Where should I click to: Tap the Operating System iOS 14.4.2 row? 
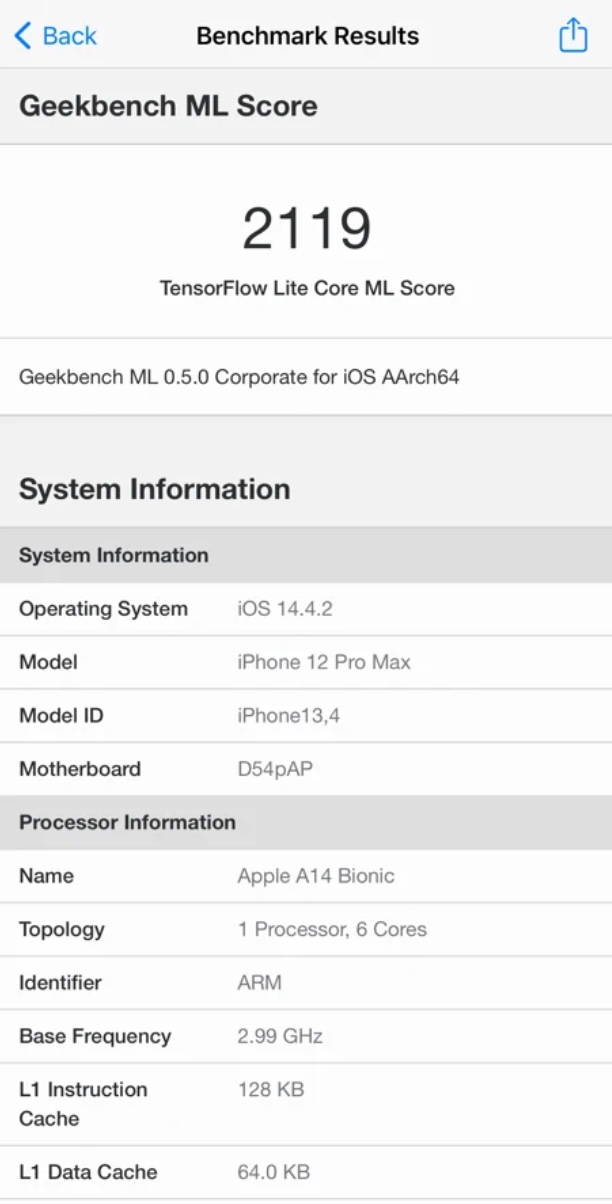click(x=306, y=609)
